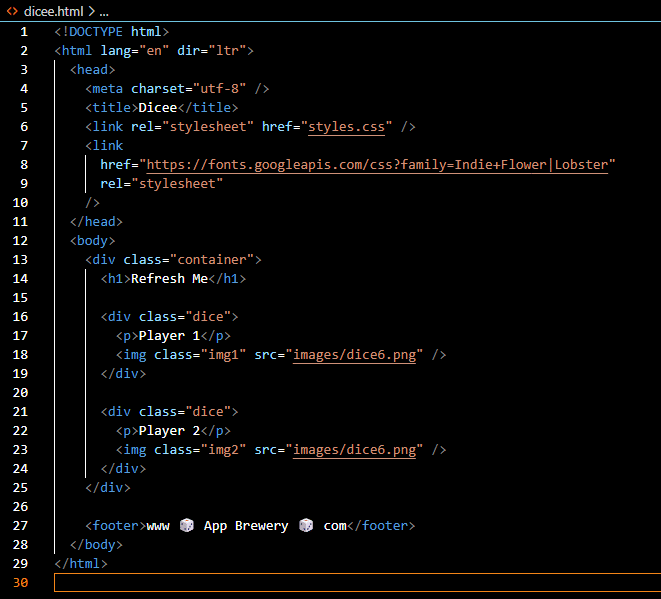
Task: Open the styles.css link on line 6
Action: 347,126
